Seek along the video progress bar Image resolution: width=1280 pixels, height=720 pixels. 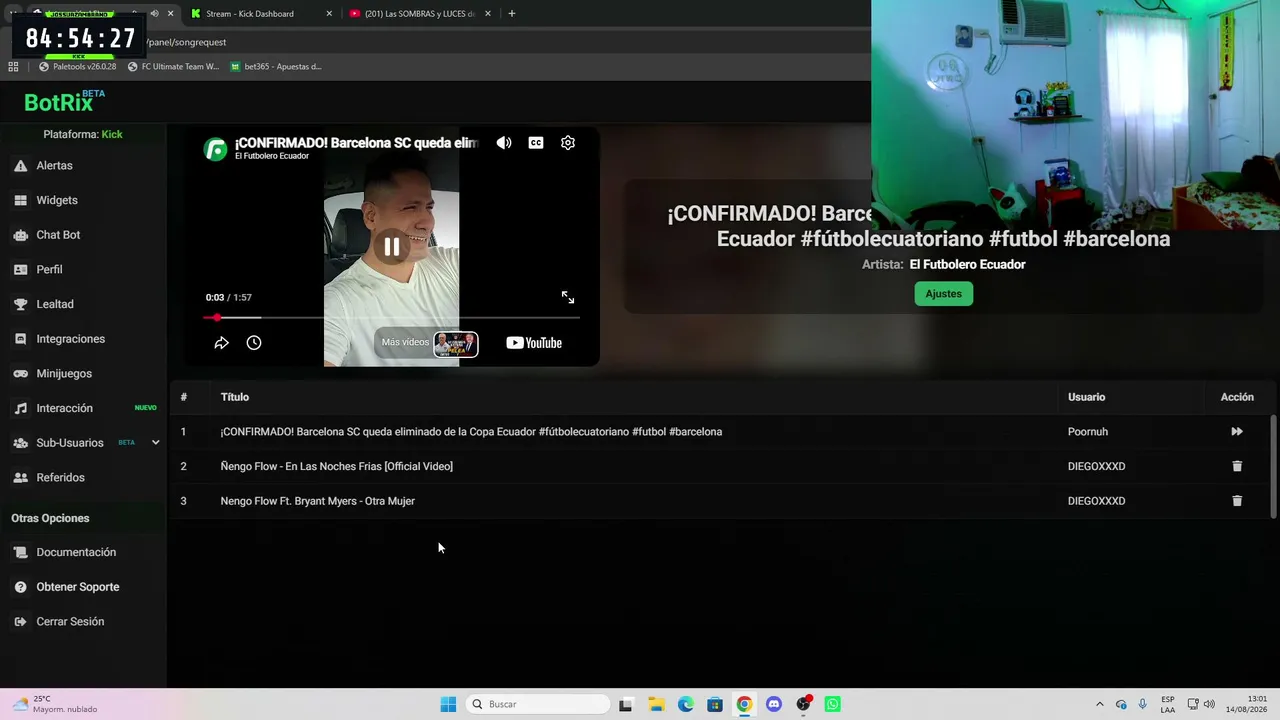(x=392, y=318)
